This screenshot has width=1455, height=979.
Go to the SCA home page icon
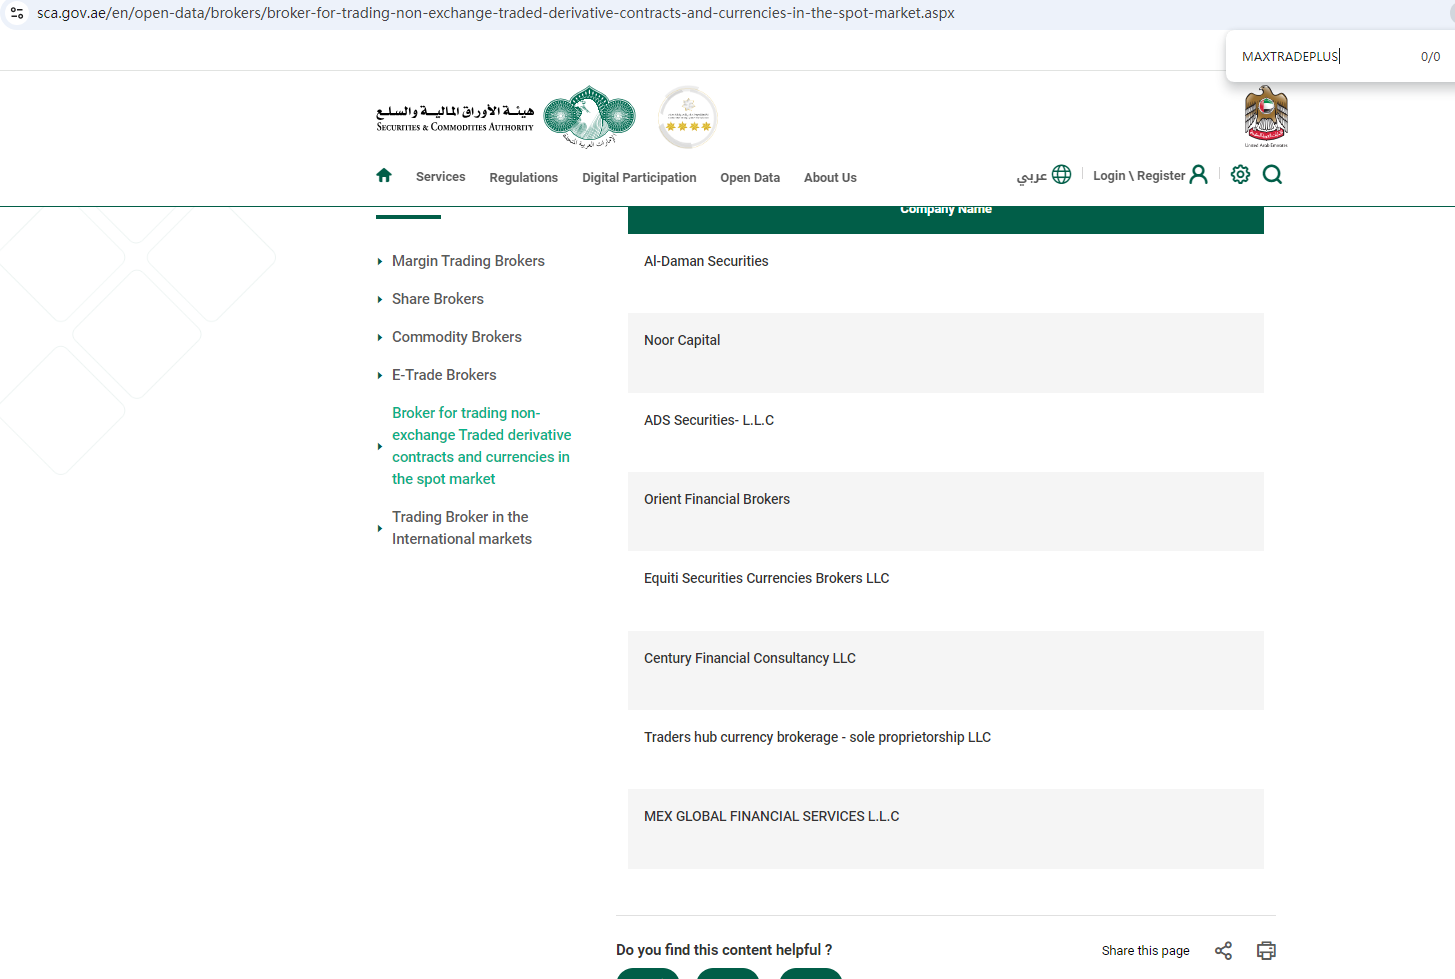pyautogui.click(x=384, y=176)
